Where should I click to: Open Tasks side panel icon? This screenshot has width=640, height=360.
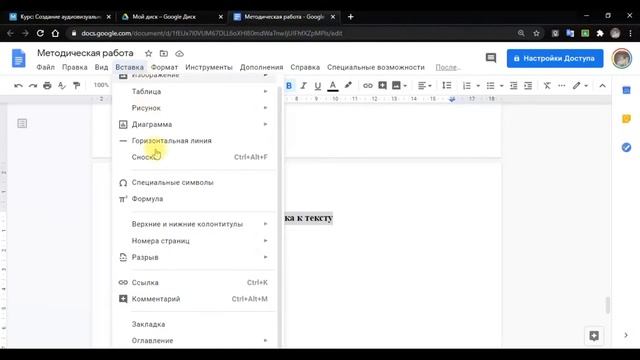click(626, 147)
